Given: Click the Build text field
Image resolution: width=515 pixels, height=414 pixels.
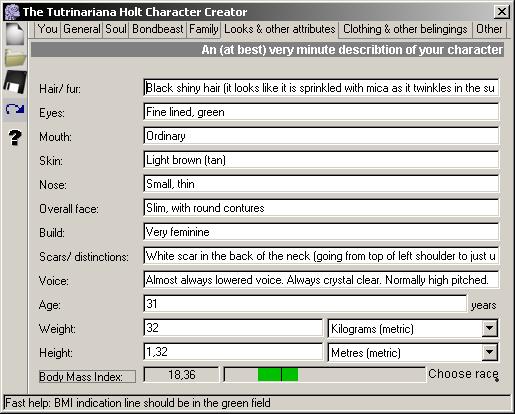Looking at the screenshot, I should coord(321,232).
